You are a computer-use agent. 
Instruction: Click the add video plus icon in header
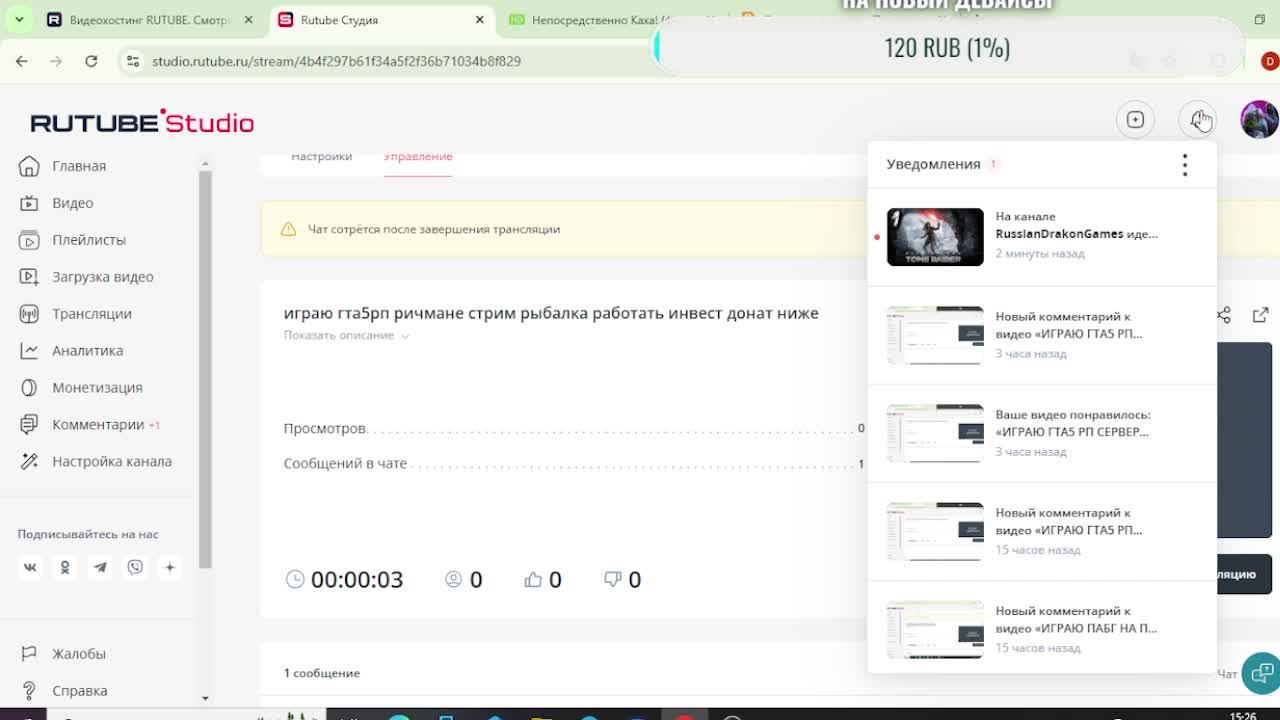click(1135, 120)
